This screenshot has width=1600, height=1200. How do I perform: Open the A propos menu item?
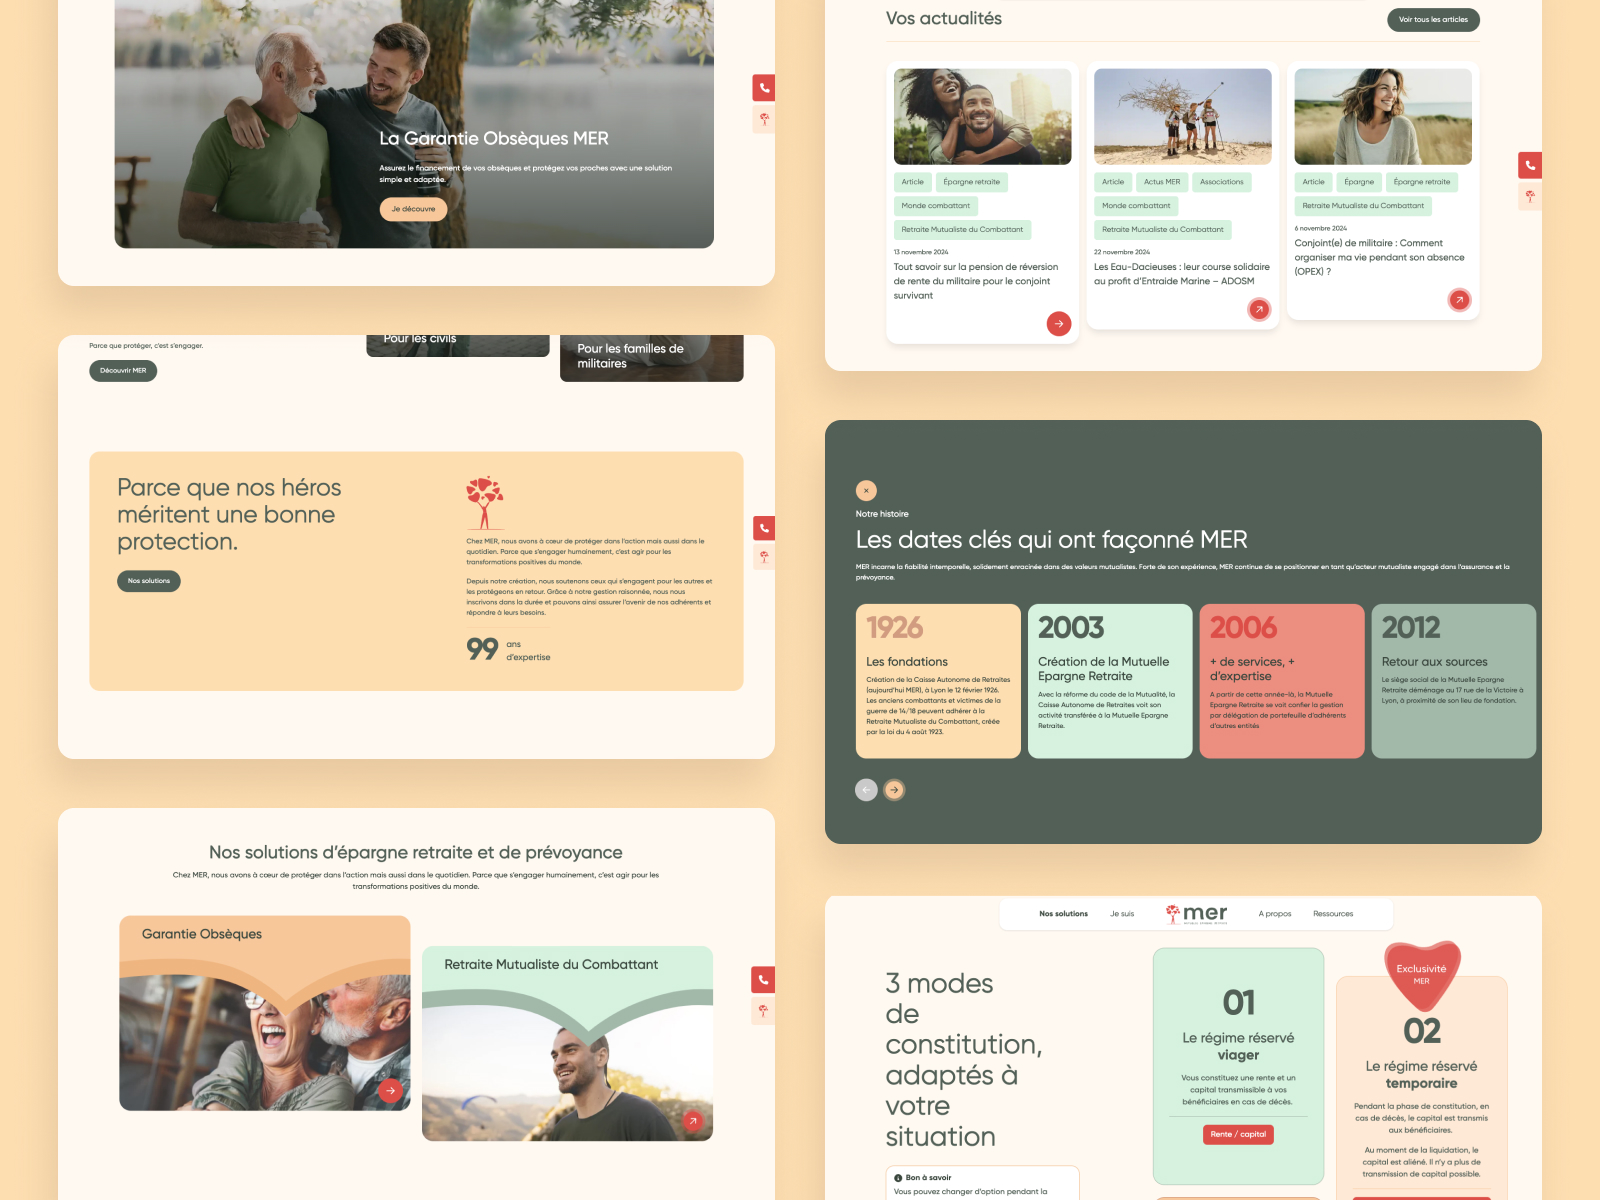[1275, 914]
